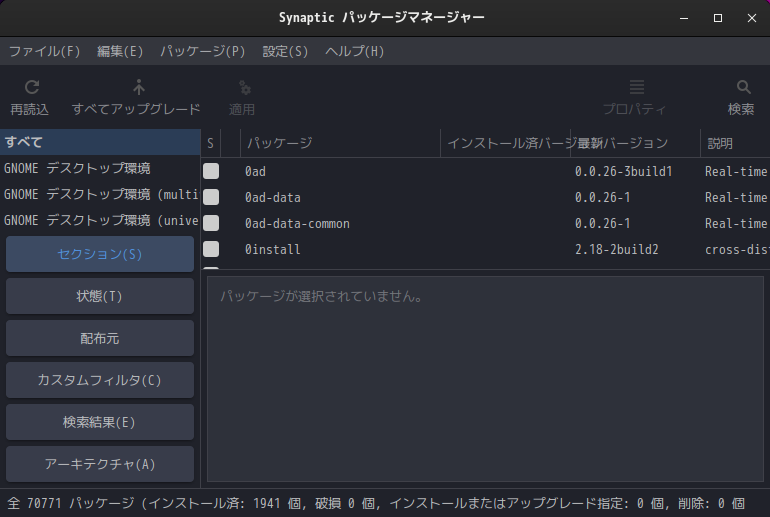Open the 設定(S) menu
This screenshot has width=770, height=517.
pyautogui.click(x=285, y=51)
